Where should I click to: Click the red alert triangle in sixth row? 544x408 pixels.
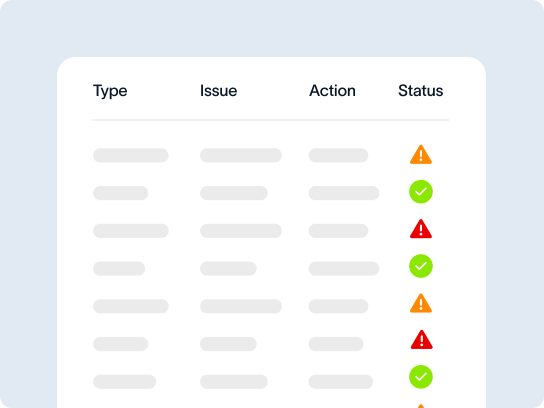pos(422,340)
